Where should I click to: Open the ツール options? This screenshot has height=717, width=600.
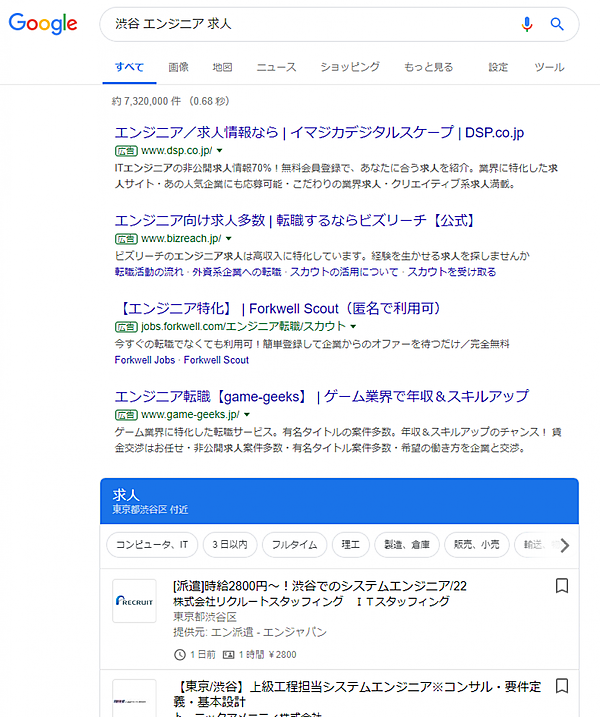point(549,67)
